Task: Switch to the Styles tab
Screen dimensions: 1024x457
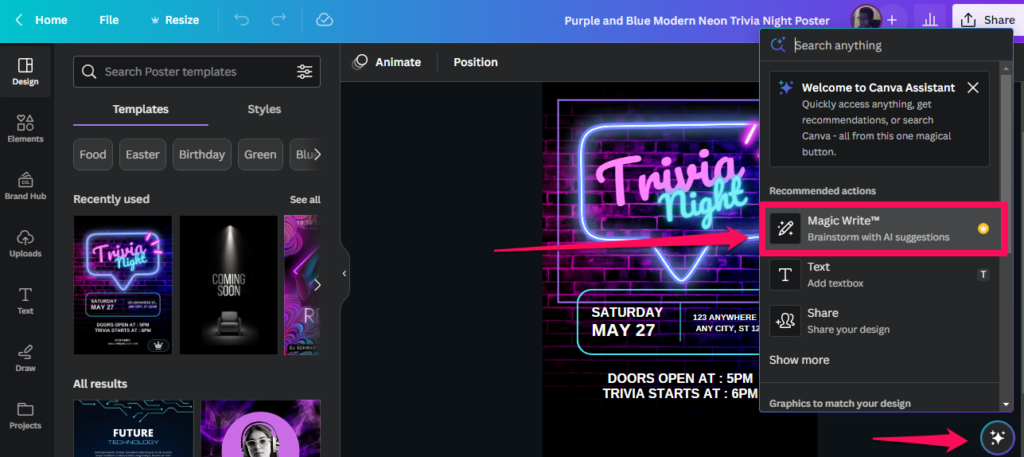Action: tap(264, 109)
